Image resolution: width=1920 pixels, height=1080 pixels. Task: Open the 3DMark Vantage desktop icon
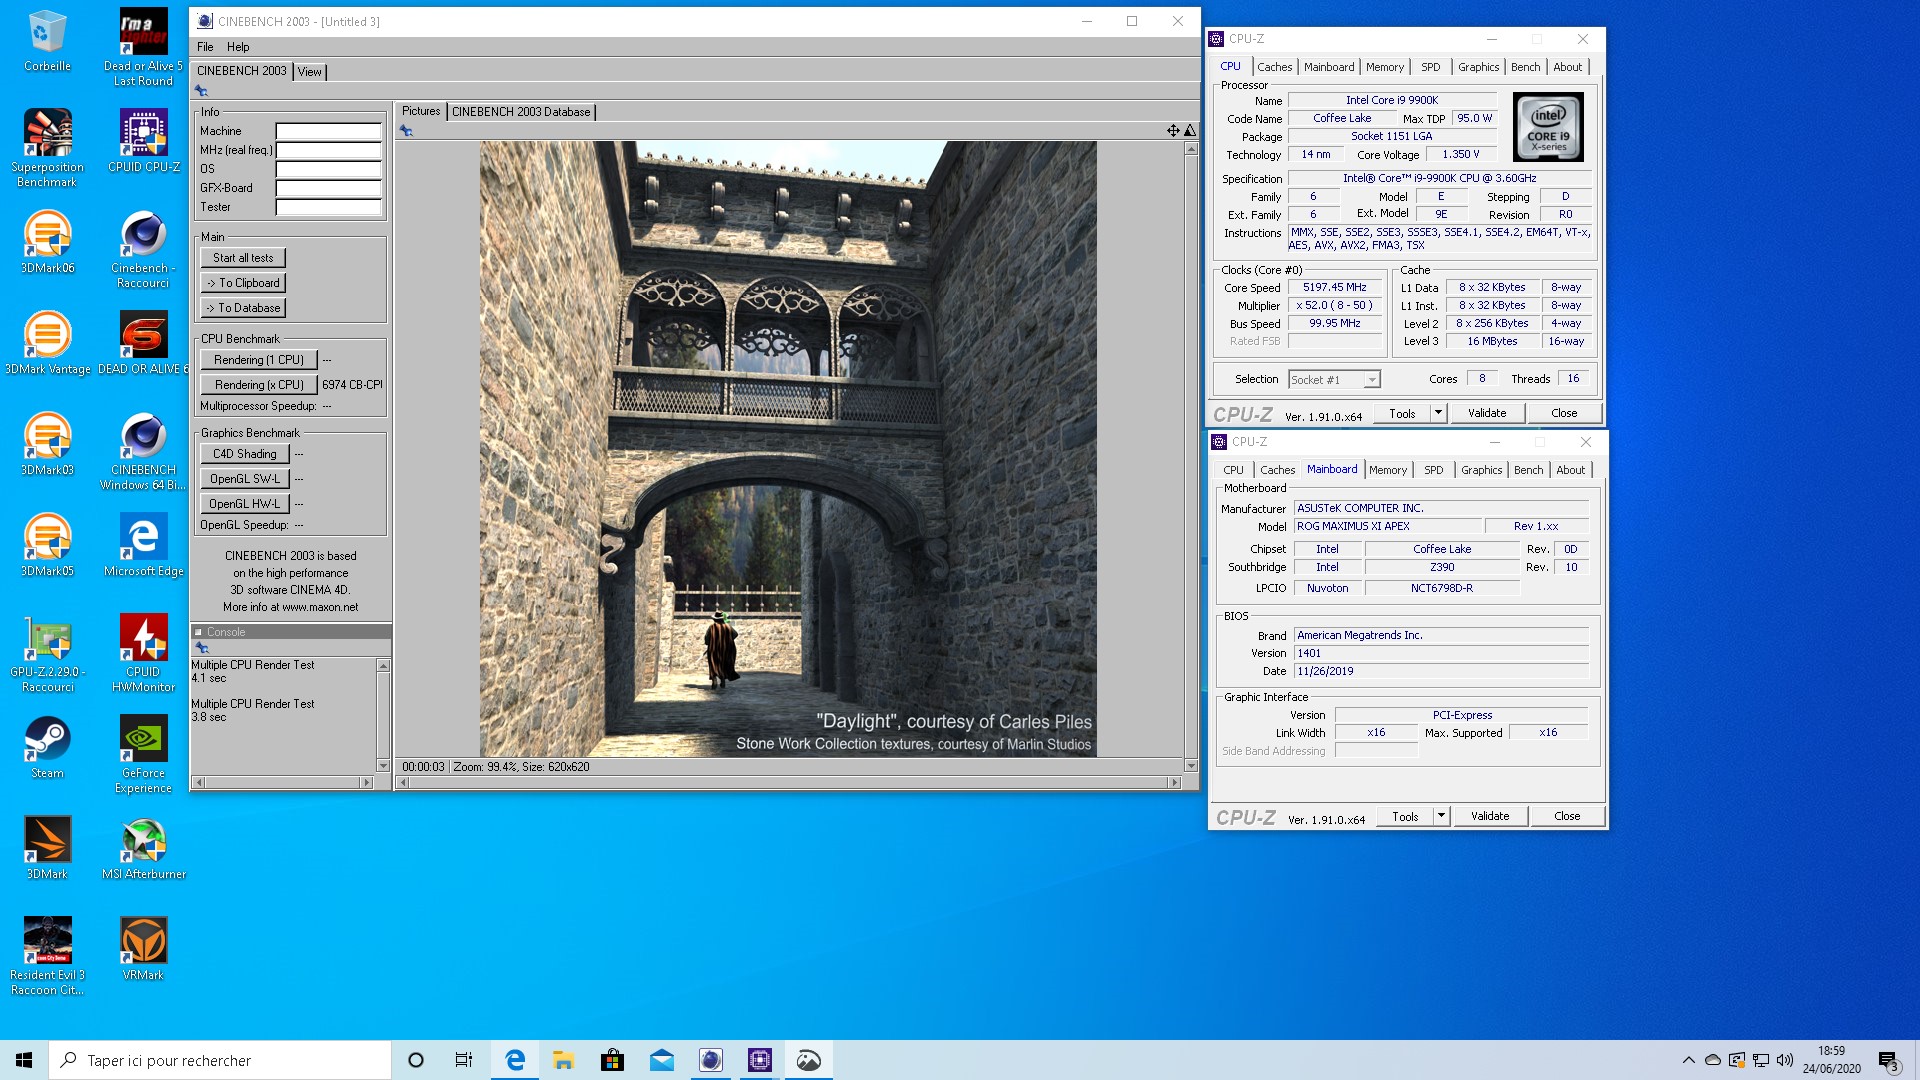47,343
